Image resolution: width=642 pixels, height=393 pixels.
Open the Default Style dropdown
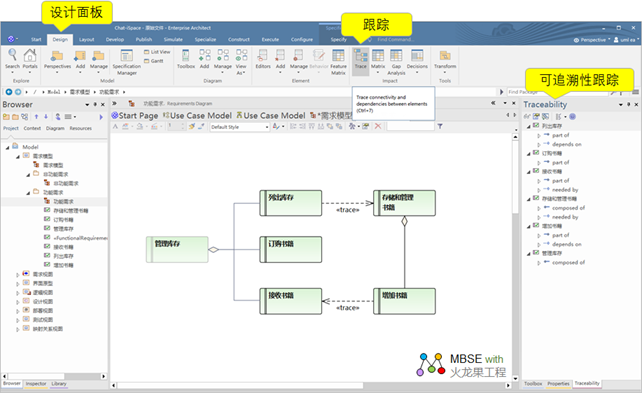coord(240,127)
